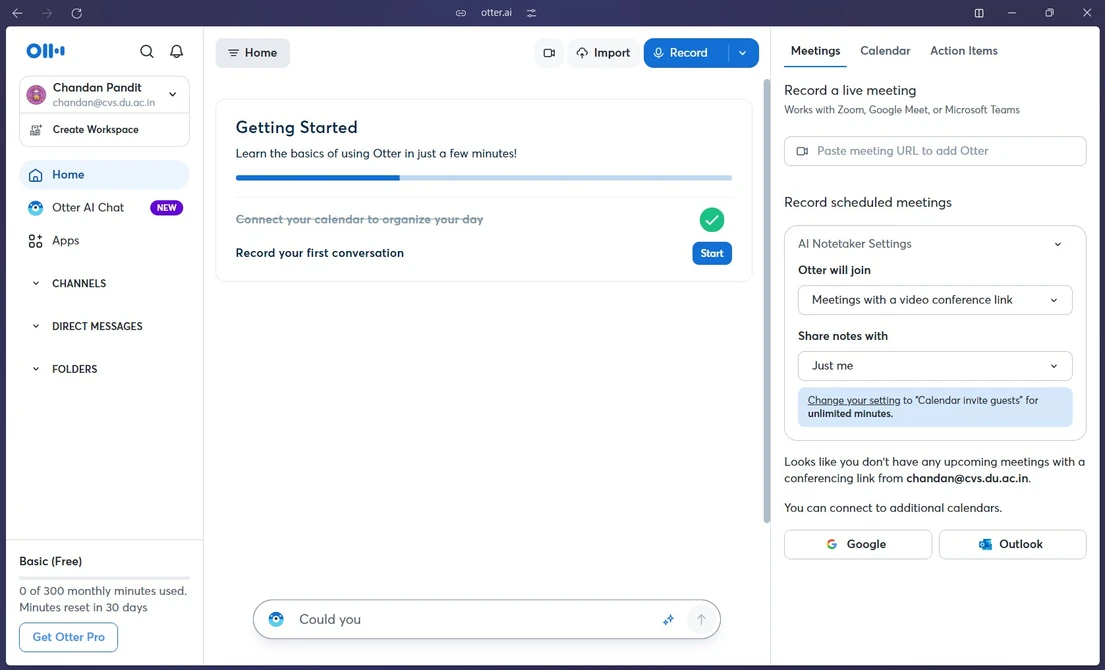Click the link icon beside otter.ai

(461, 13)
